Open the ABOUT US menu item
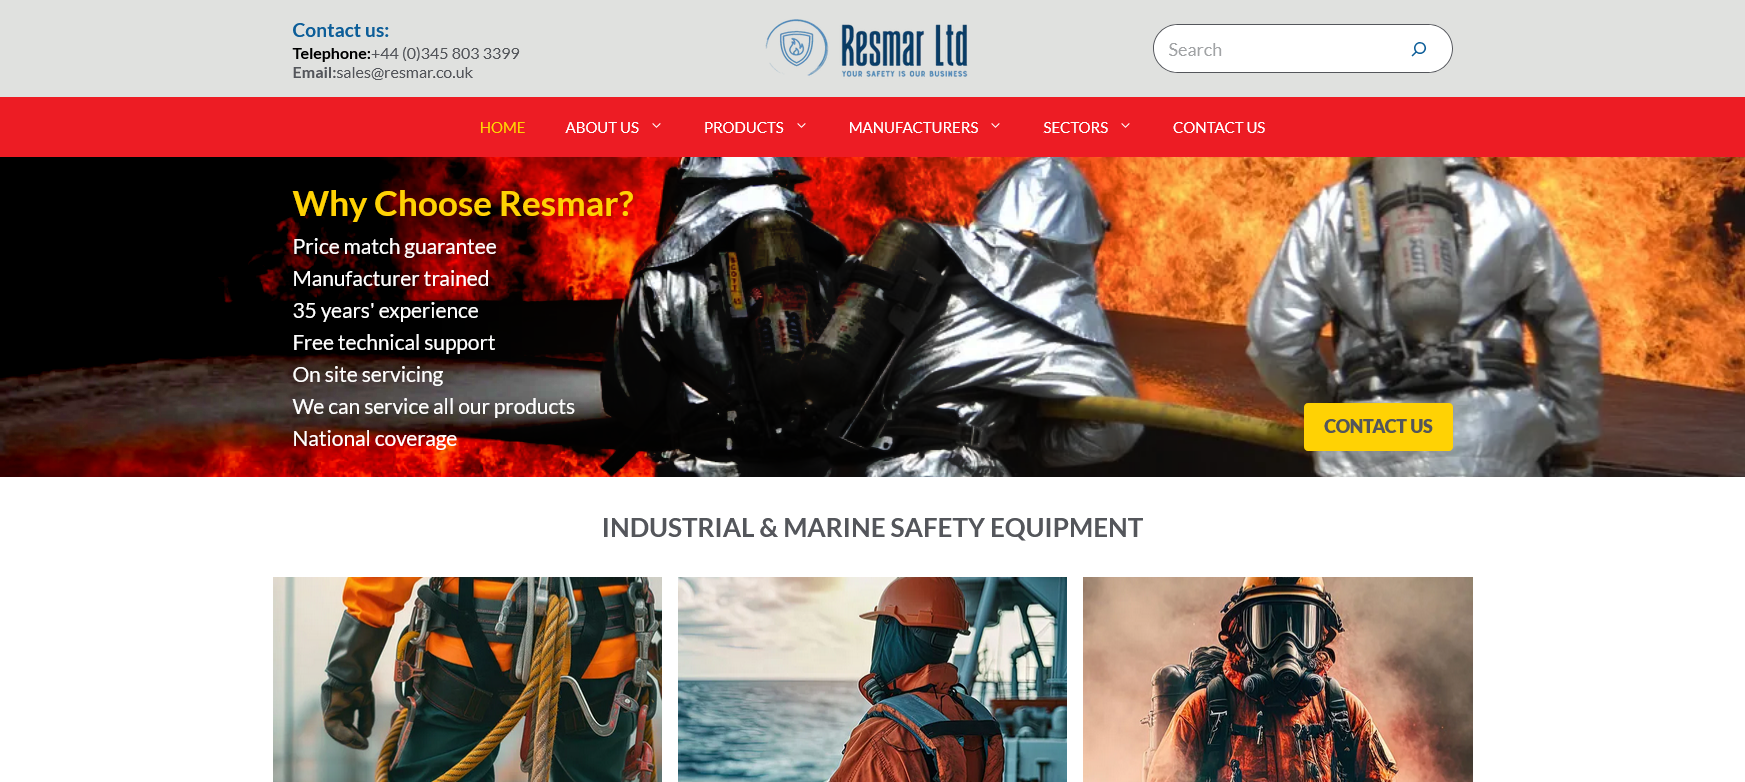 pyautogui.click(x=602, y=127)
